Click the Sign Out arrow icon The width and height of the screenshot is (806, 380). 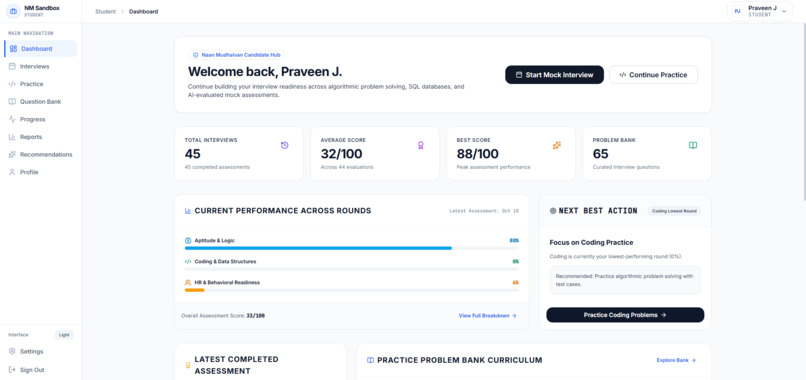(12, 370)
